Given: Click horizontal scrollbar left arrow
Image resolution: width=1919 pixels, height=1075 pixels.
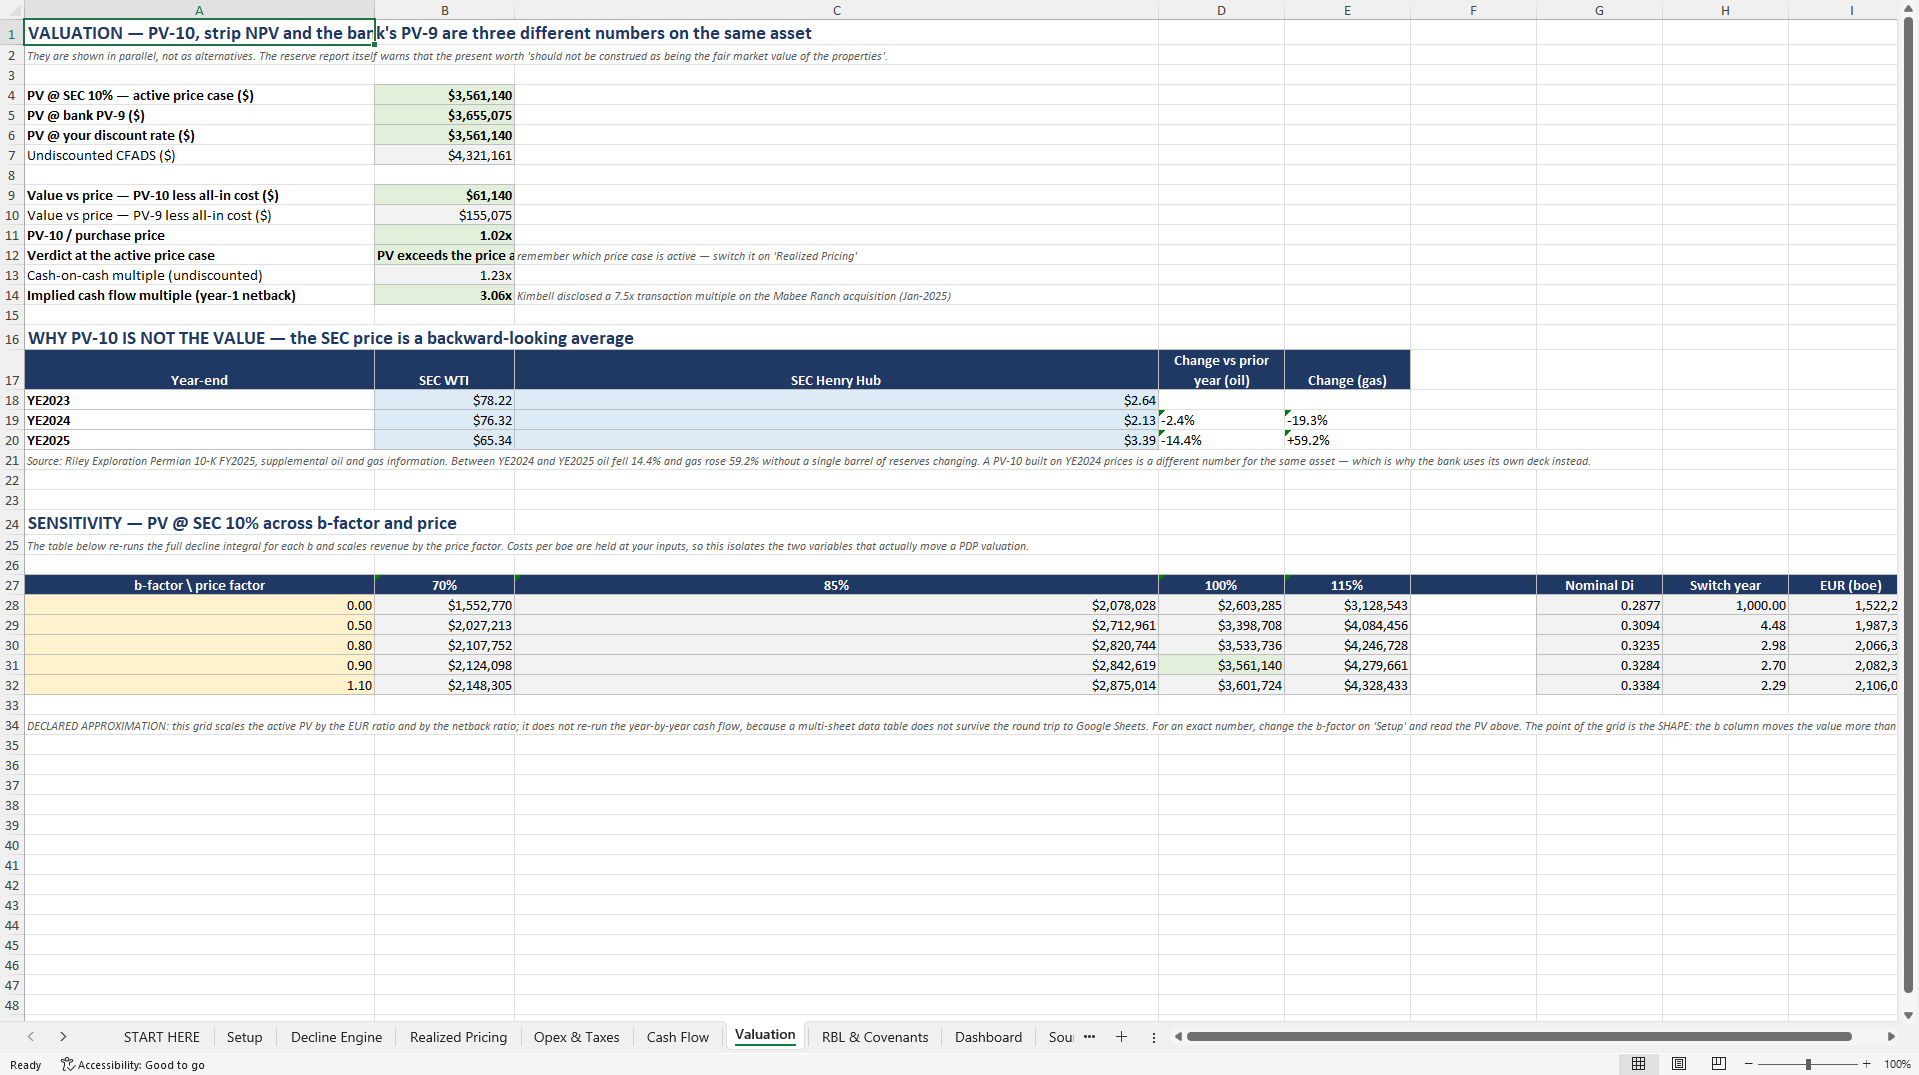Looking at the screenshot, I should point(1178,1037).
